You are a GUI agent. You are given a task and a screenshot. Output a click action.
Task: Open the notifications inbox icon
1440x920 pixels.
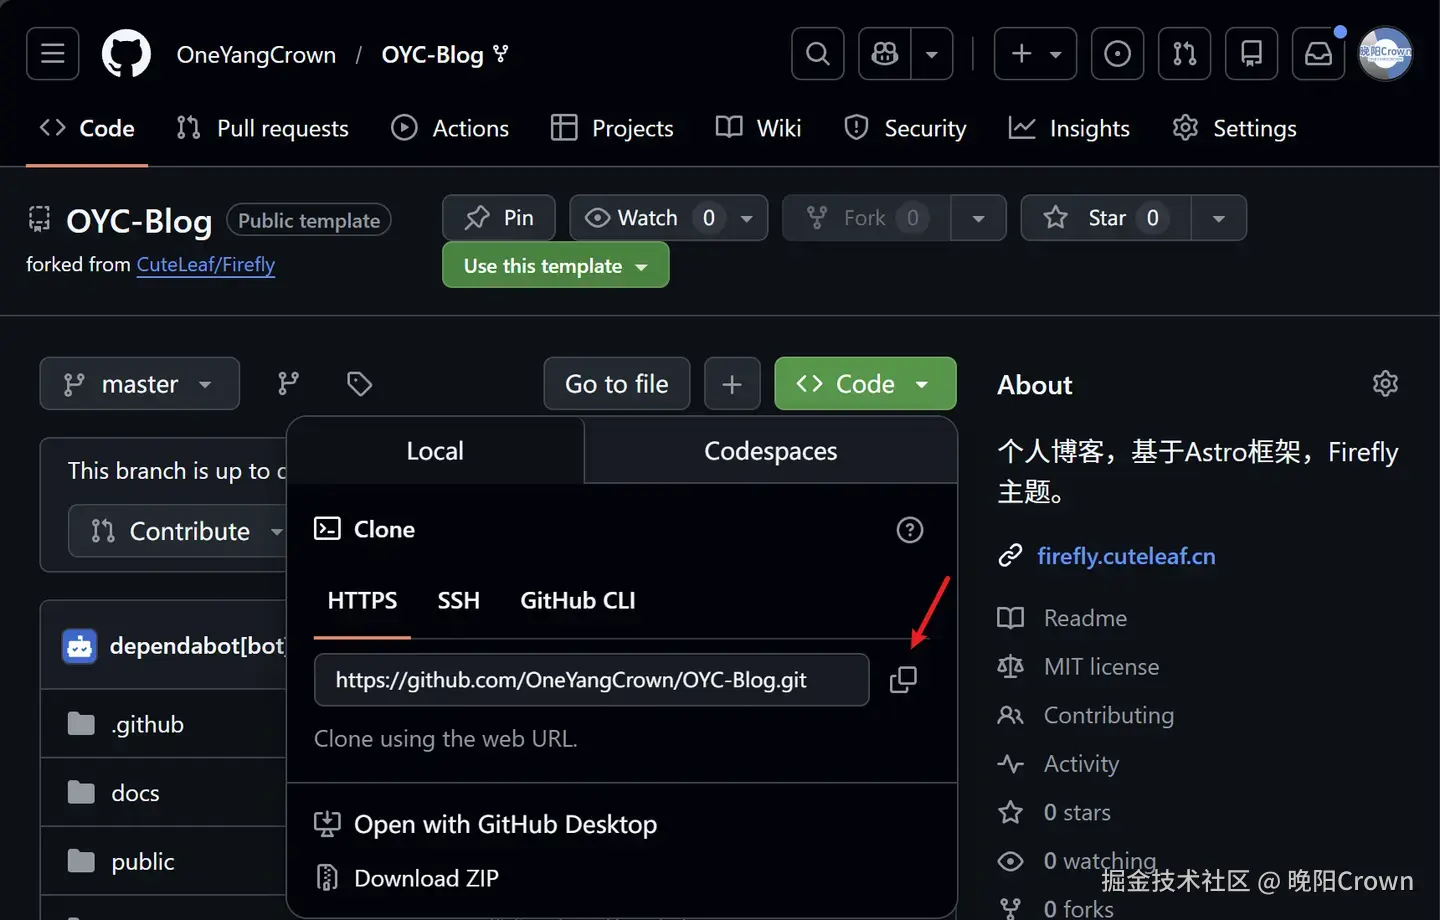point(1318,54)
